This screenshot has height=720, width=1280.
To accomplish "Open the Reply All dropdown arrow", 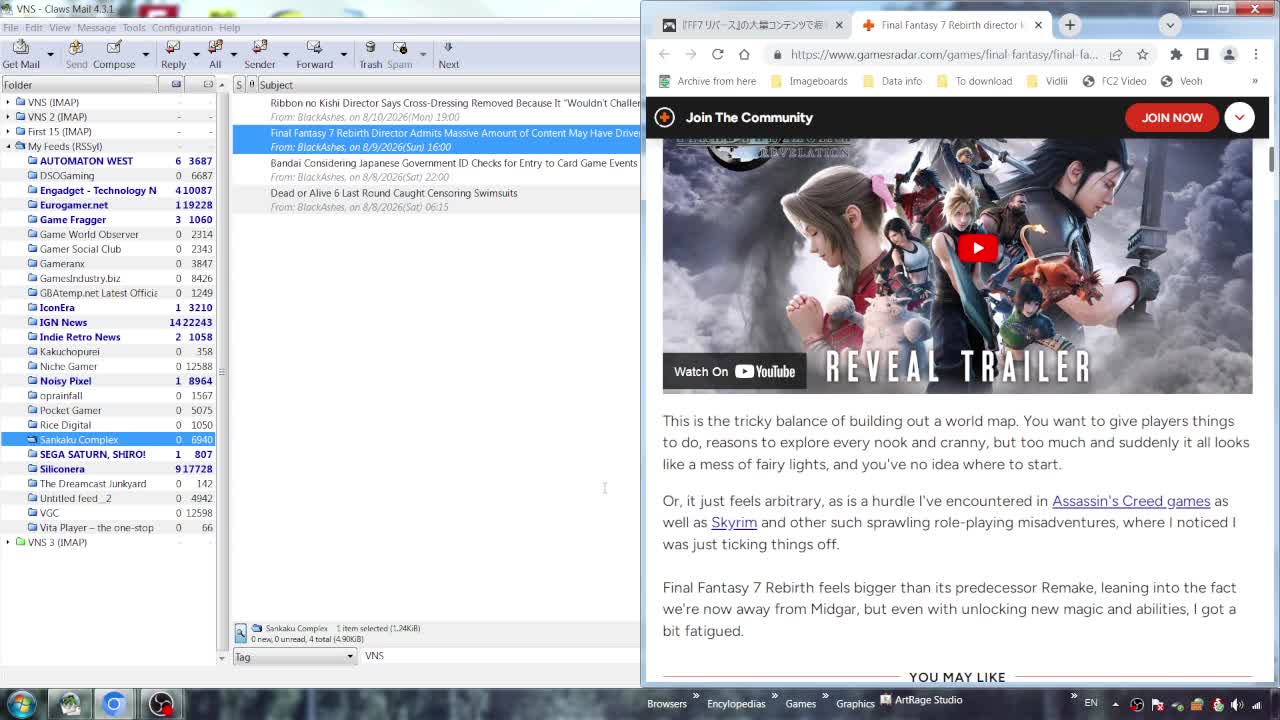I will tap(234, 54).
